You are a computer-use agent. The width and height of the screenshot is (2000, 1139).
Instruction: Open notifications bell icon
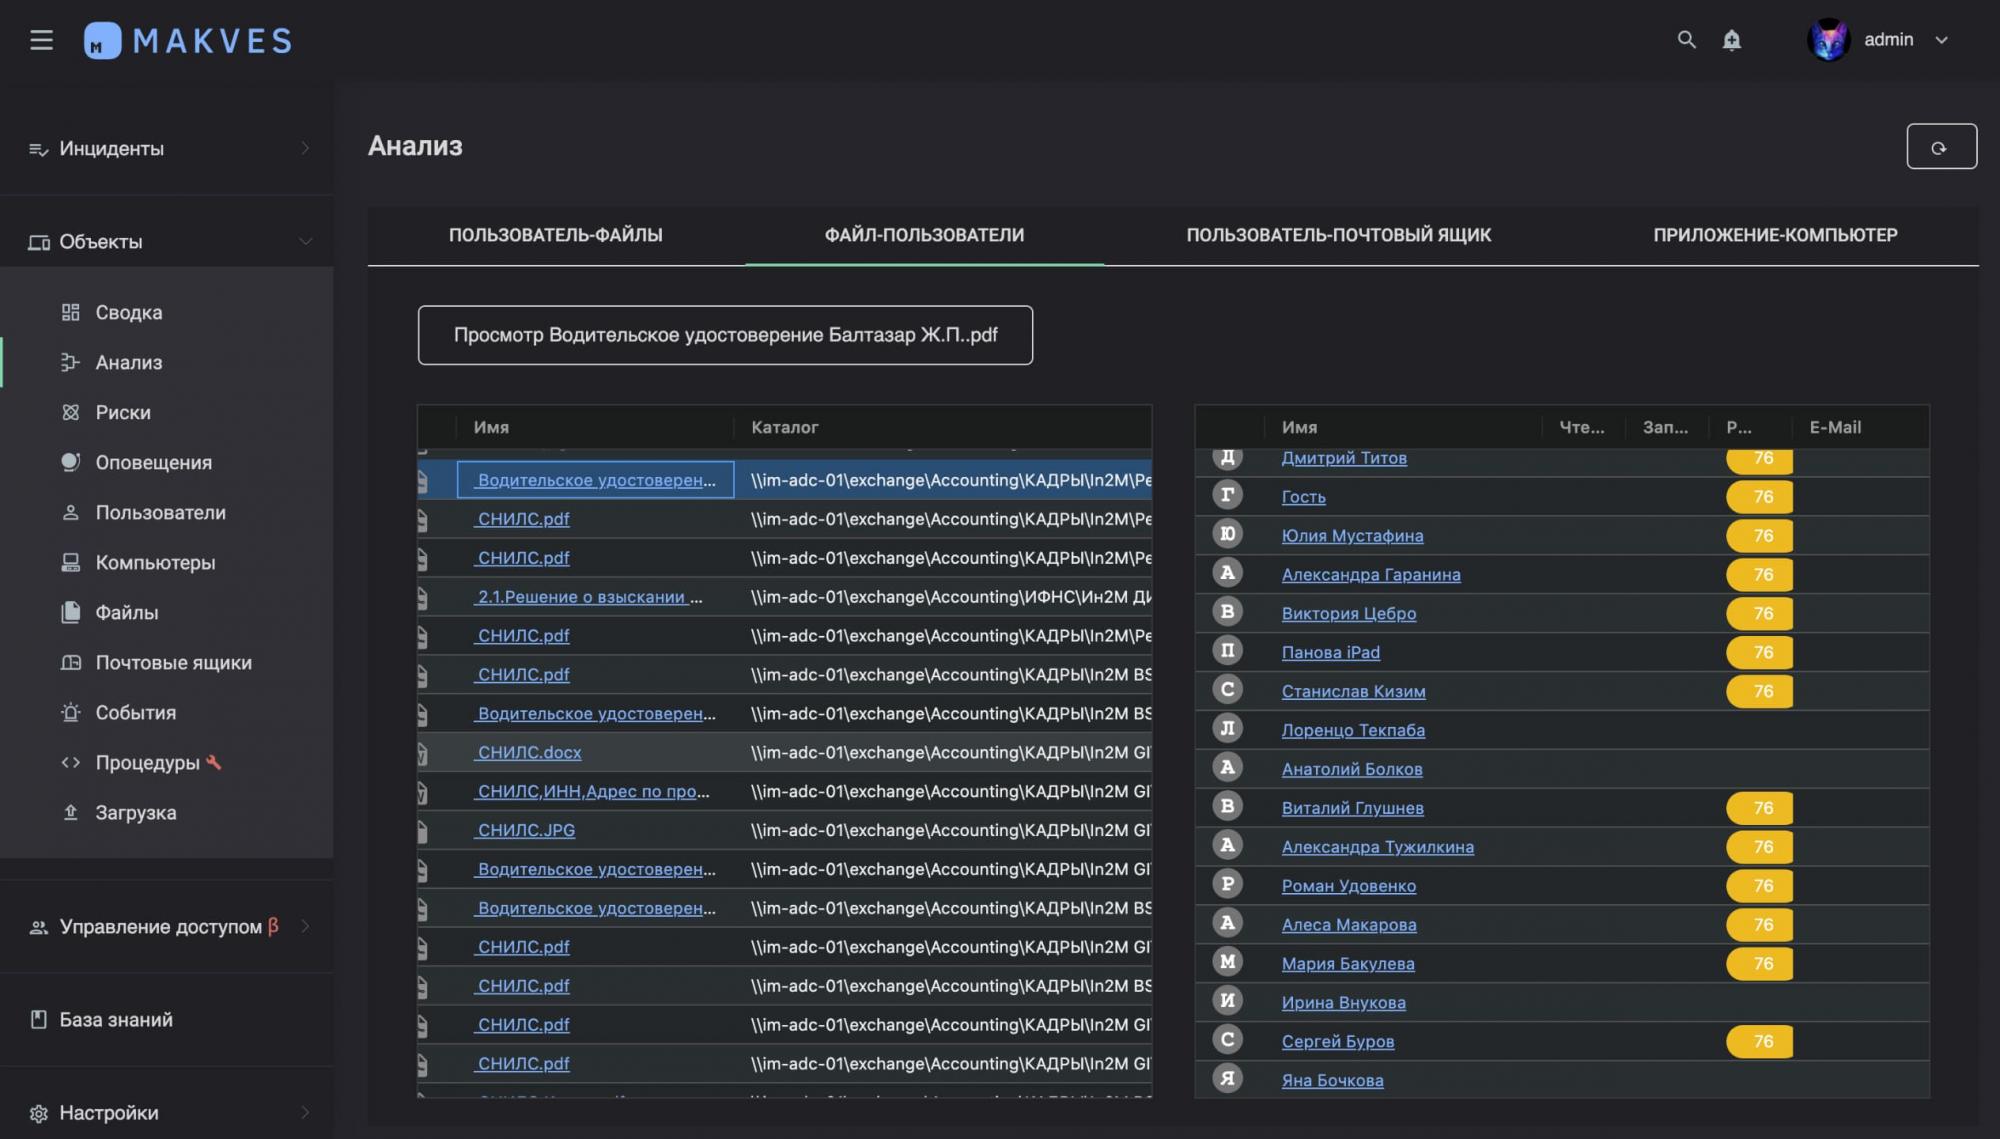click(x=1732, y=40)
